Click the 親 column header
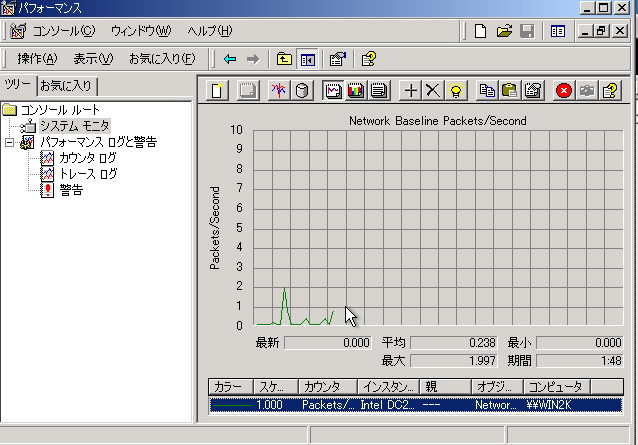Viewport: 638px width, 445px height. coord(446,387)
